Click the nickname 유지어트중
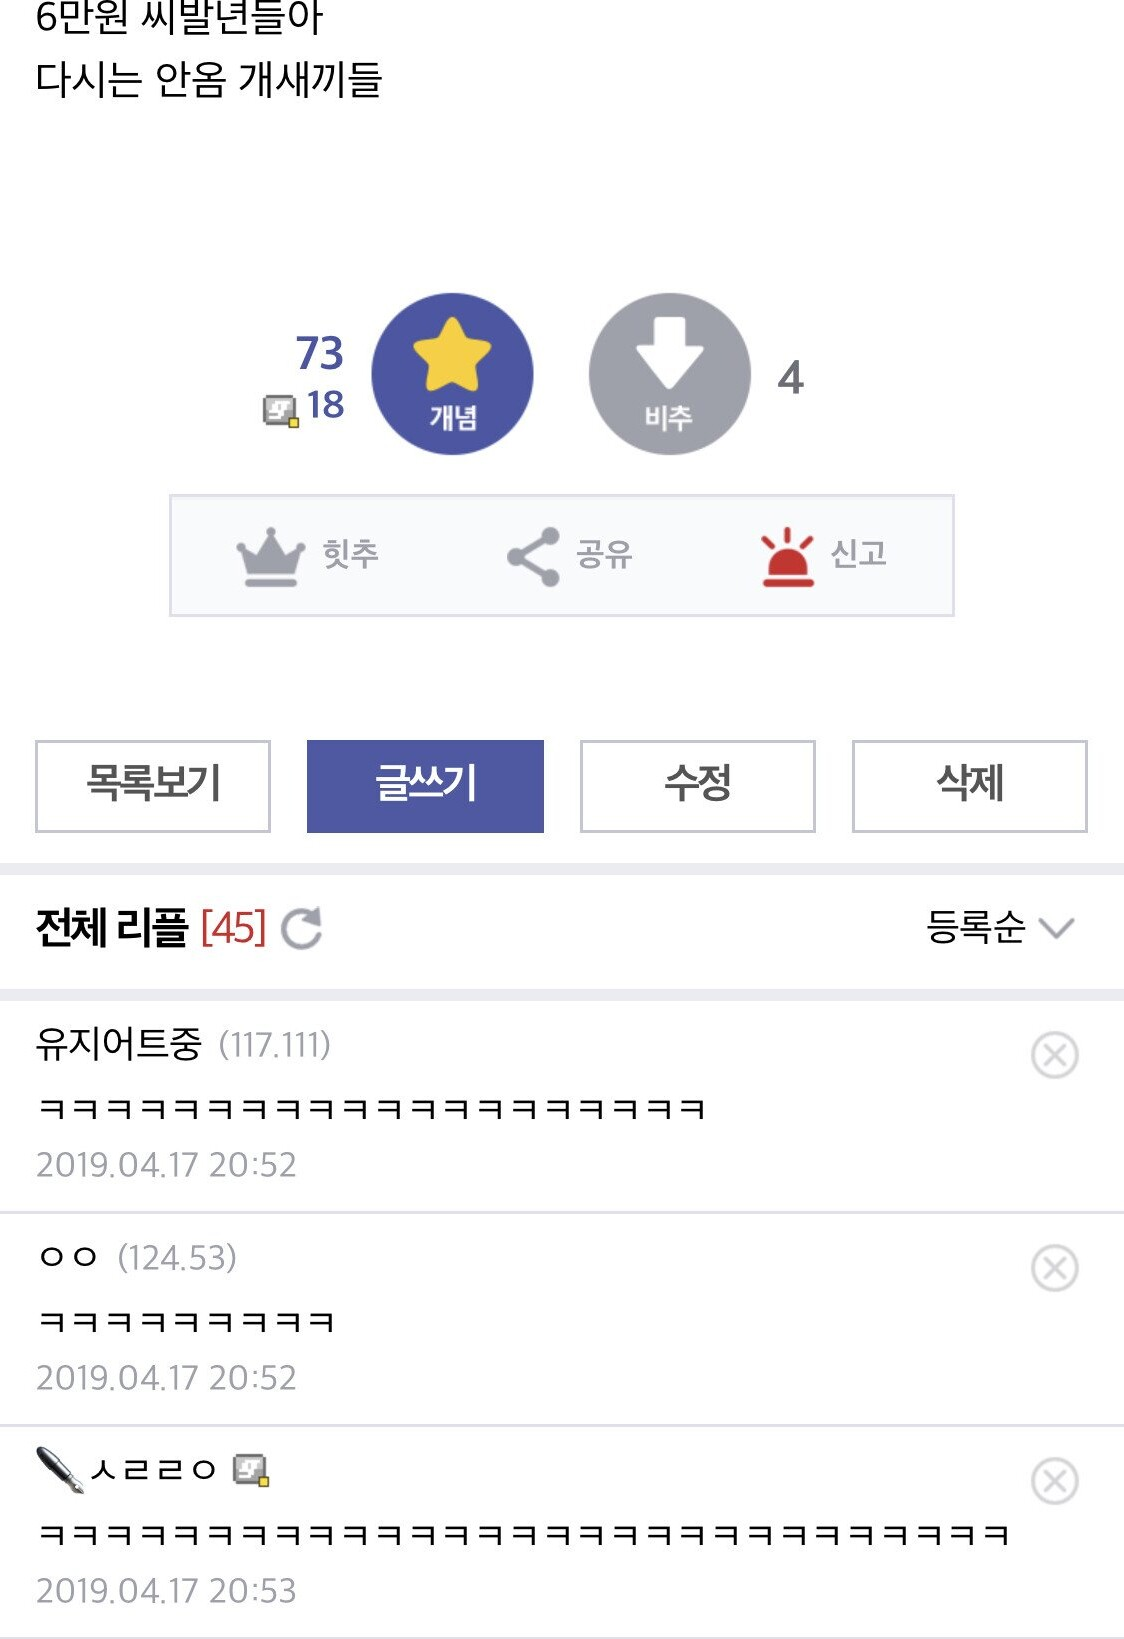 tap(119, 1044)
